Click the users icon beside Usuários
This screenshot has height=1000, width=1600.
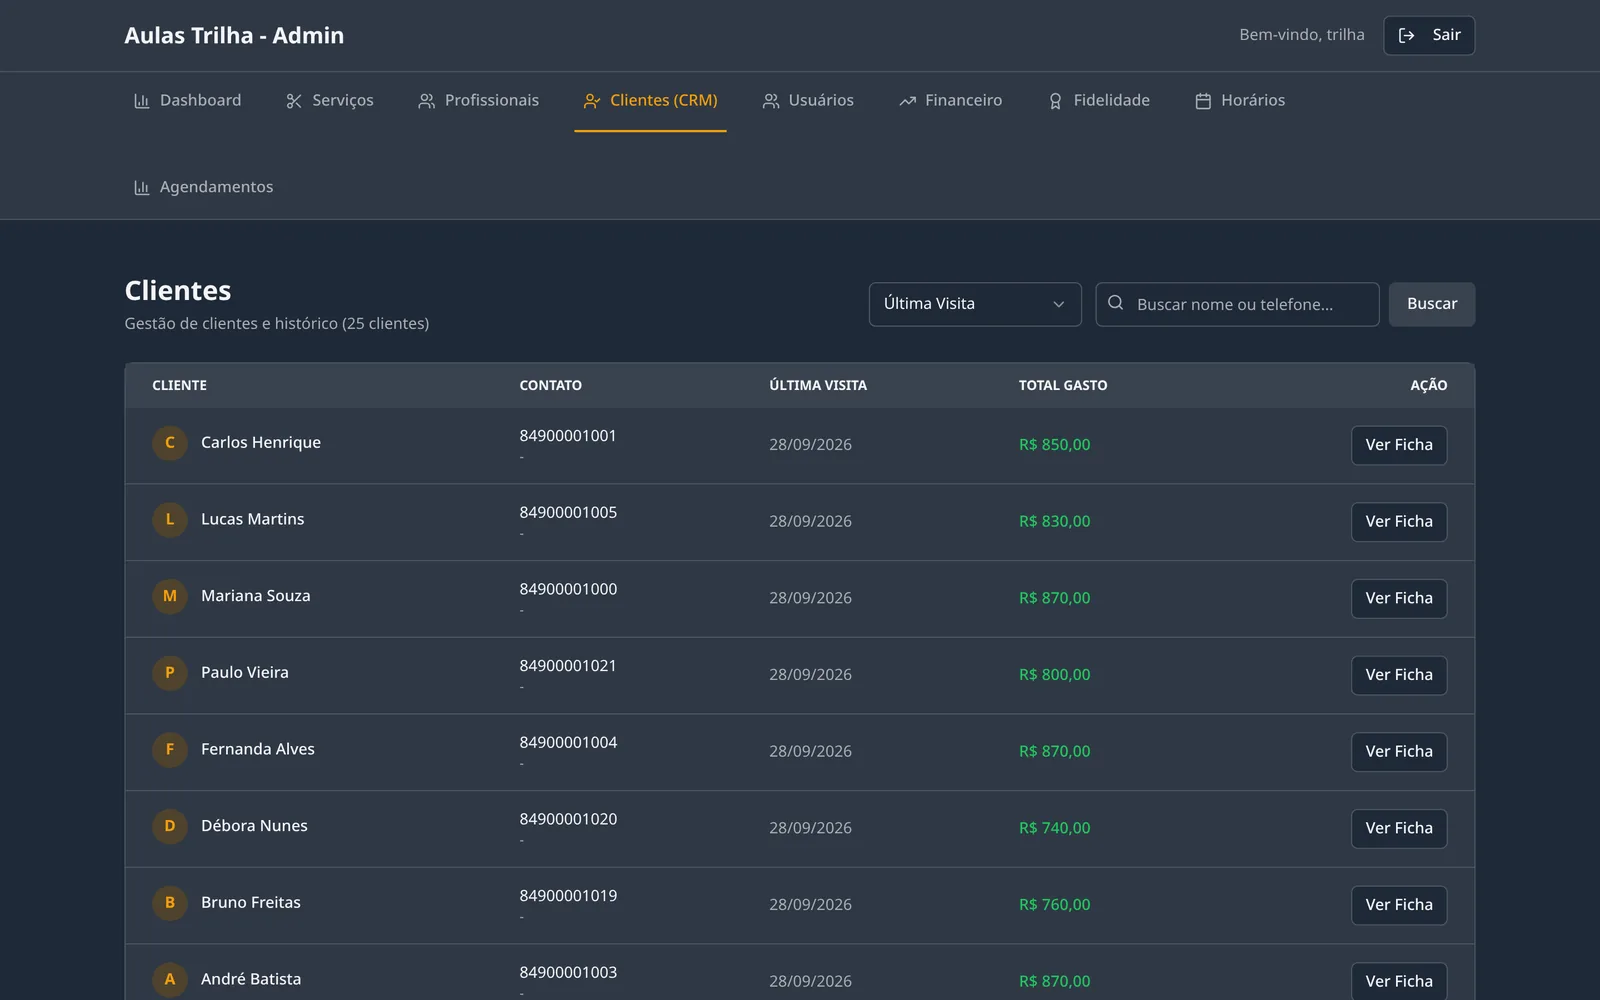(770, 101)
